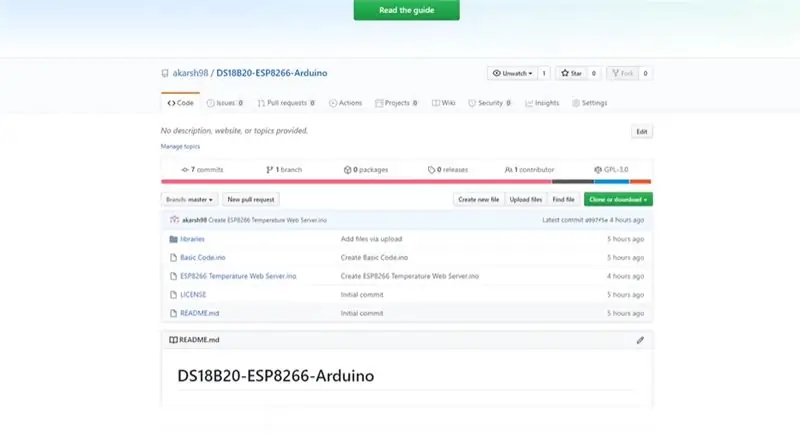800x437 pixels.
Task: Click the stargazers count next to Star
Action: [x=593, y=73]
